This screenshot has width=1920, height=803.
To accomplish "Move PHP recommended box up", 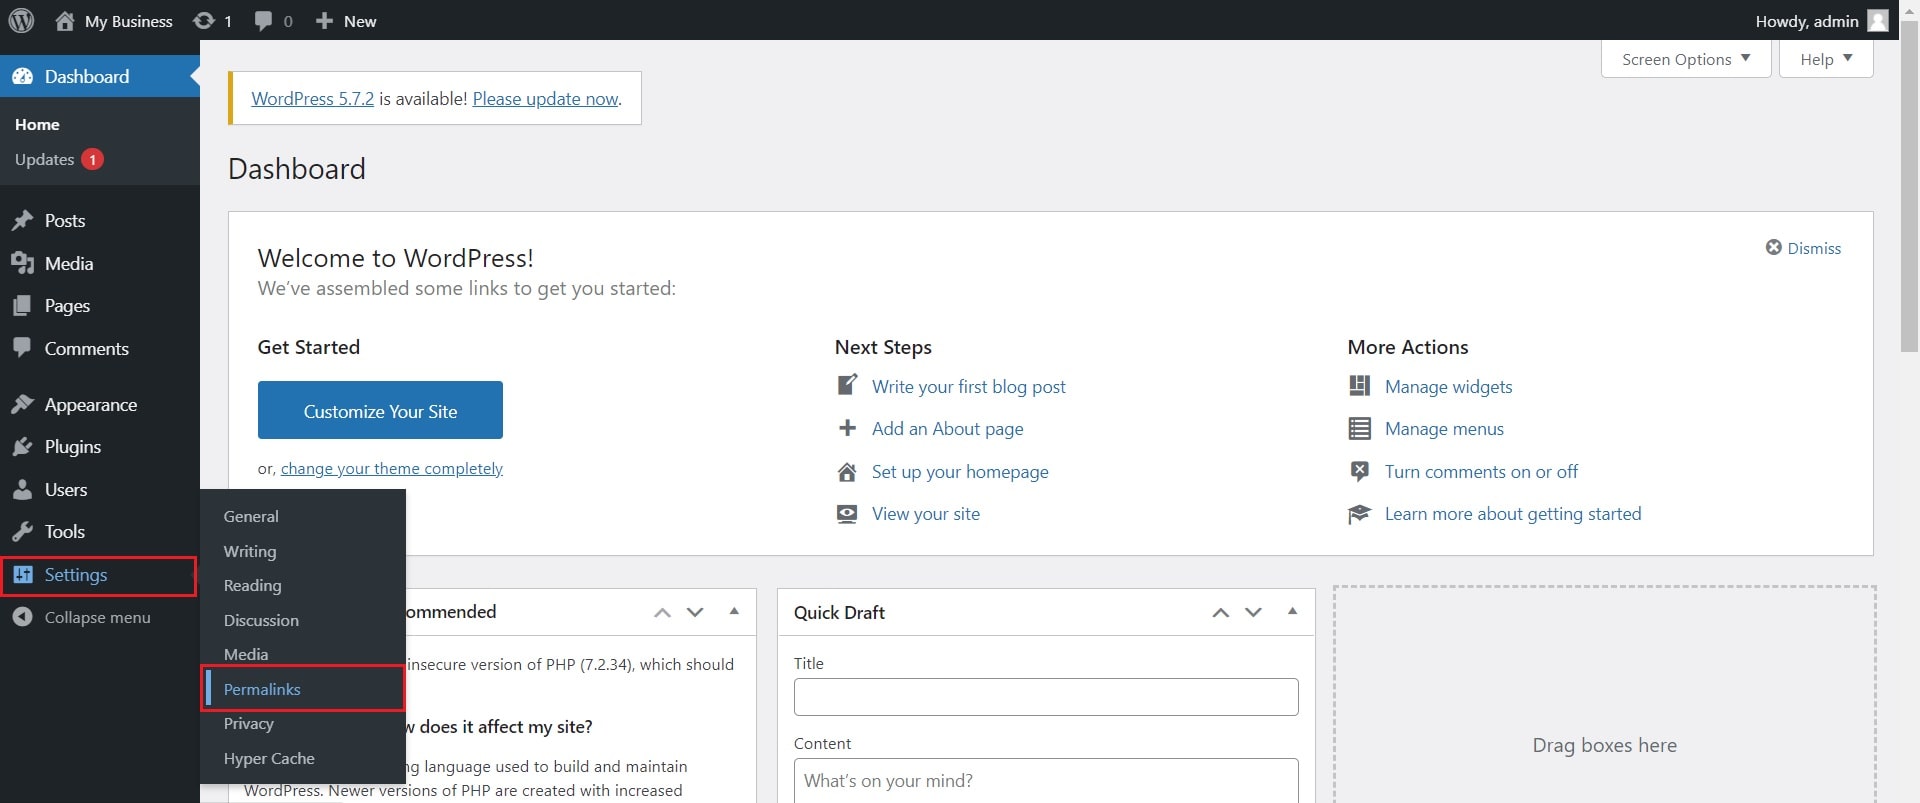I will click(662, 612).
